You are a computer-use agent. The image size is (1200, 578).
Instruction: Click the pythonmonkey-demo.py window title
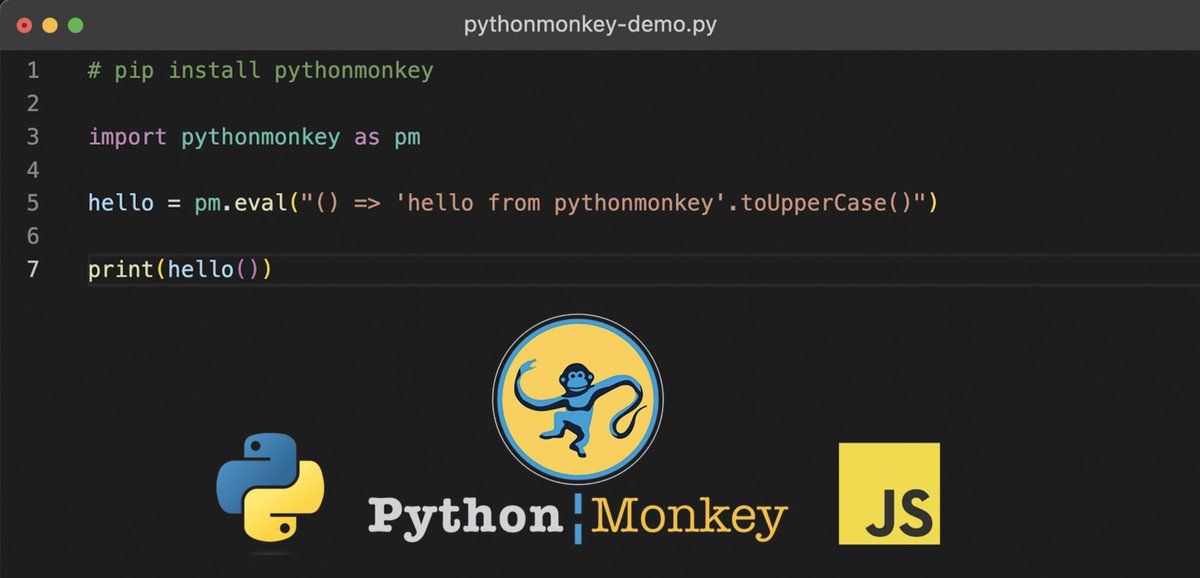click(590, 24)
